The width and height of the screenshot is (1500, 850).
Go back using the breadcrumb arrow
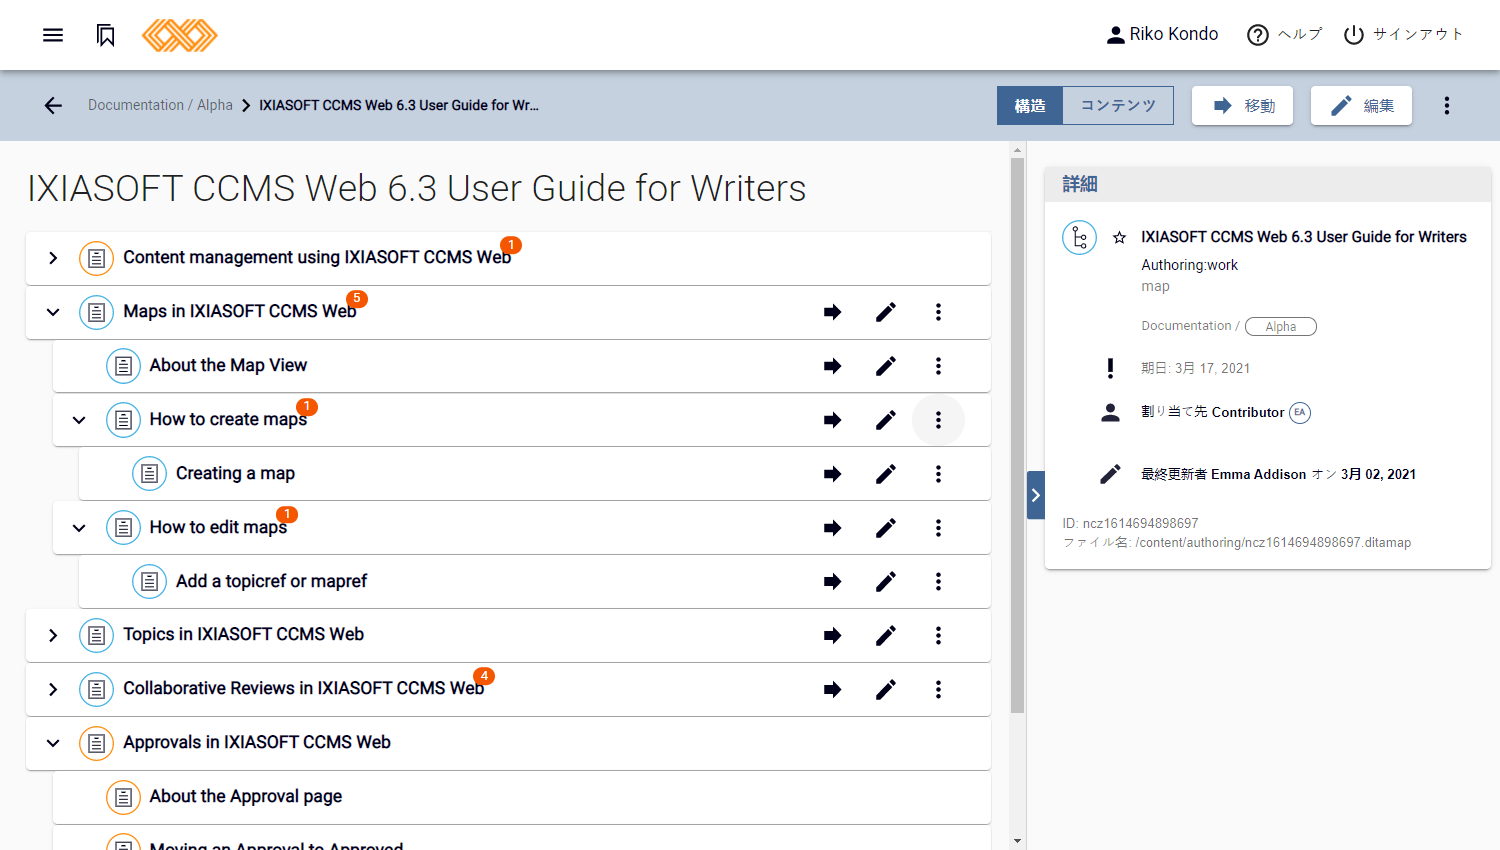(53, 105)
